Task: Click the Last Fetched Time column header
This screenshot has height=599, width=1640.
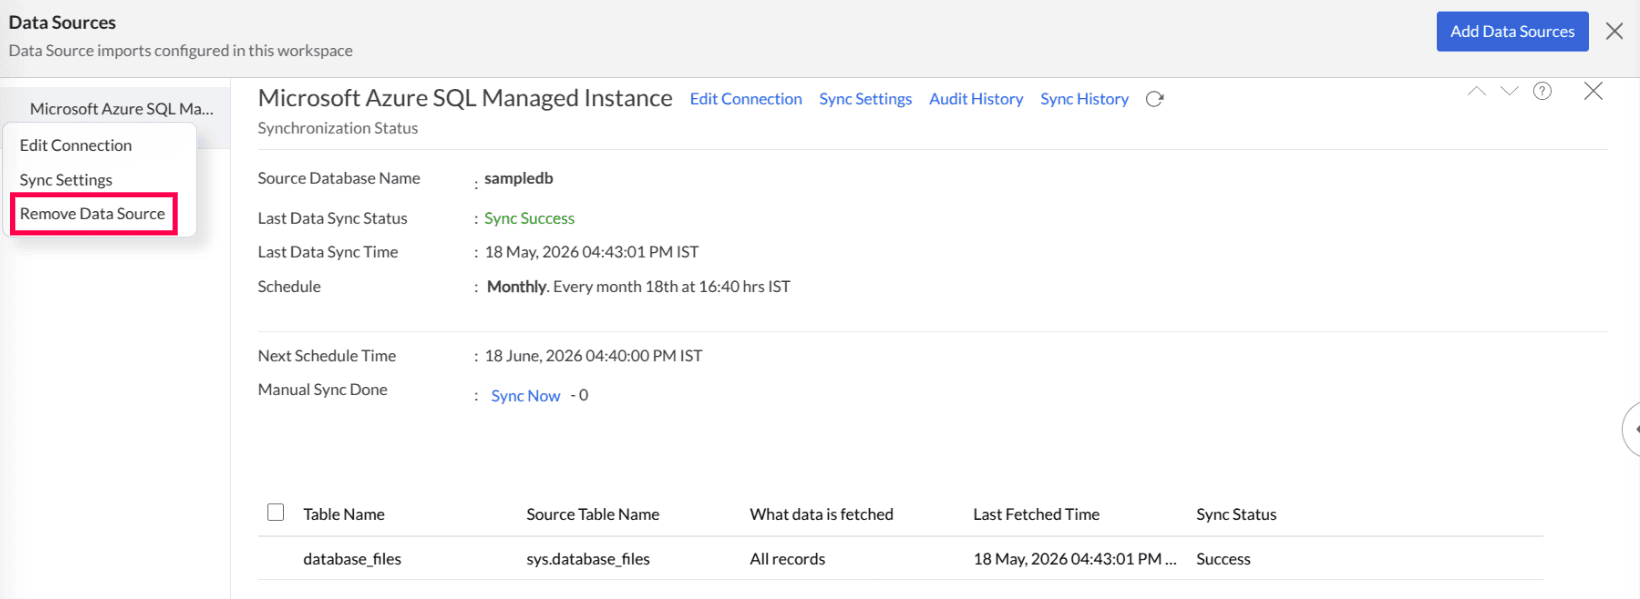Action: point(1036,514)
